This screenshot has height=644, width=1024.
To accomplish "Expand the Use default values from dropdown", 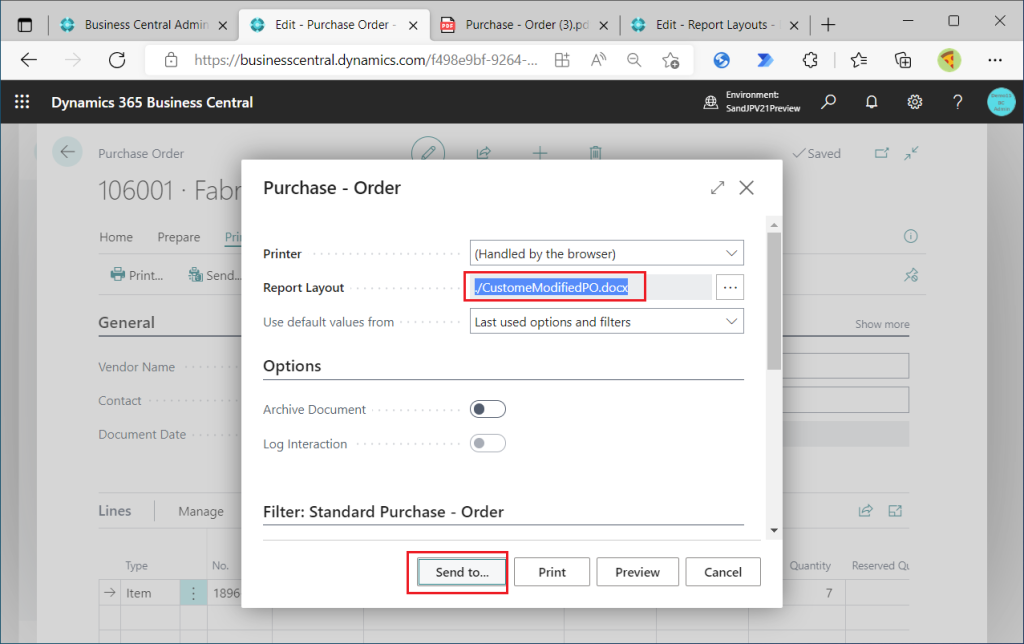I will coord(606,322).
